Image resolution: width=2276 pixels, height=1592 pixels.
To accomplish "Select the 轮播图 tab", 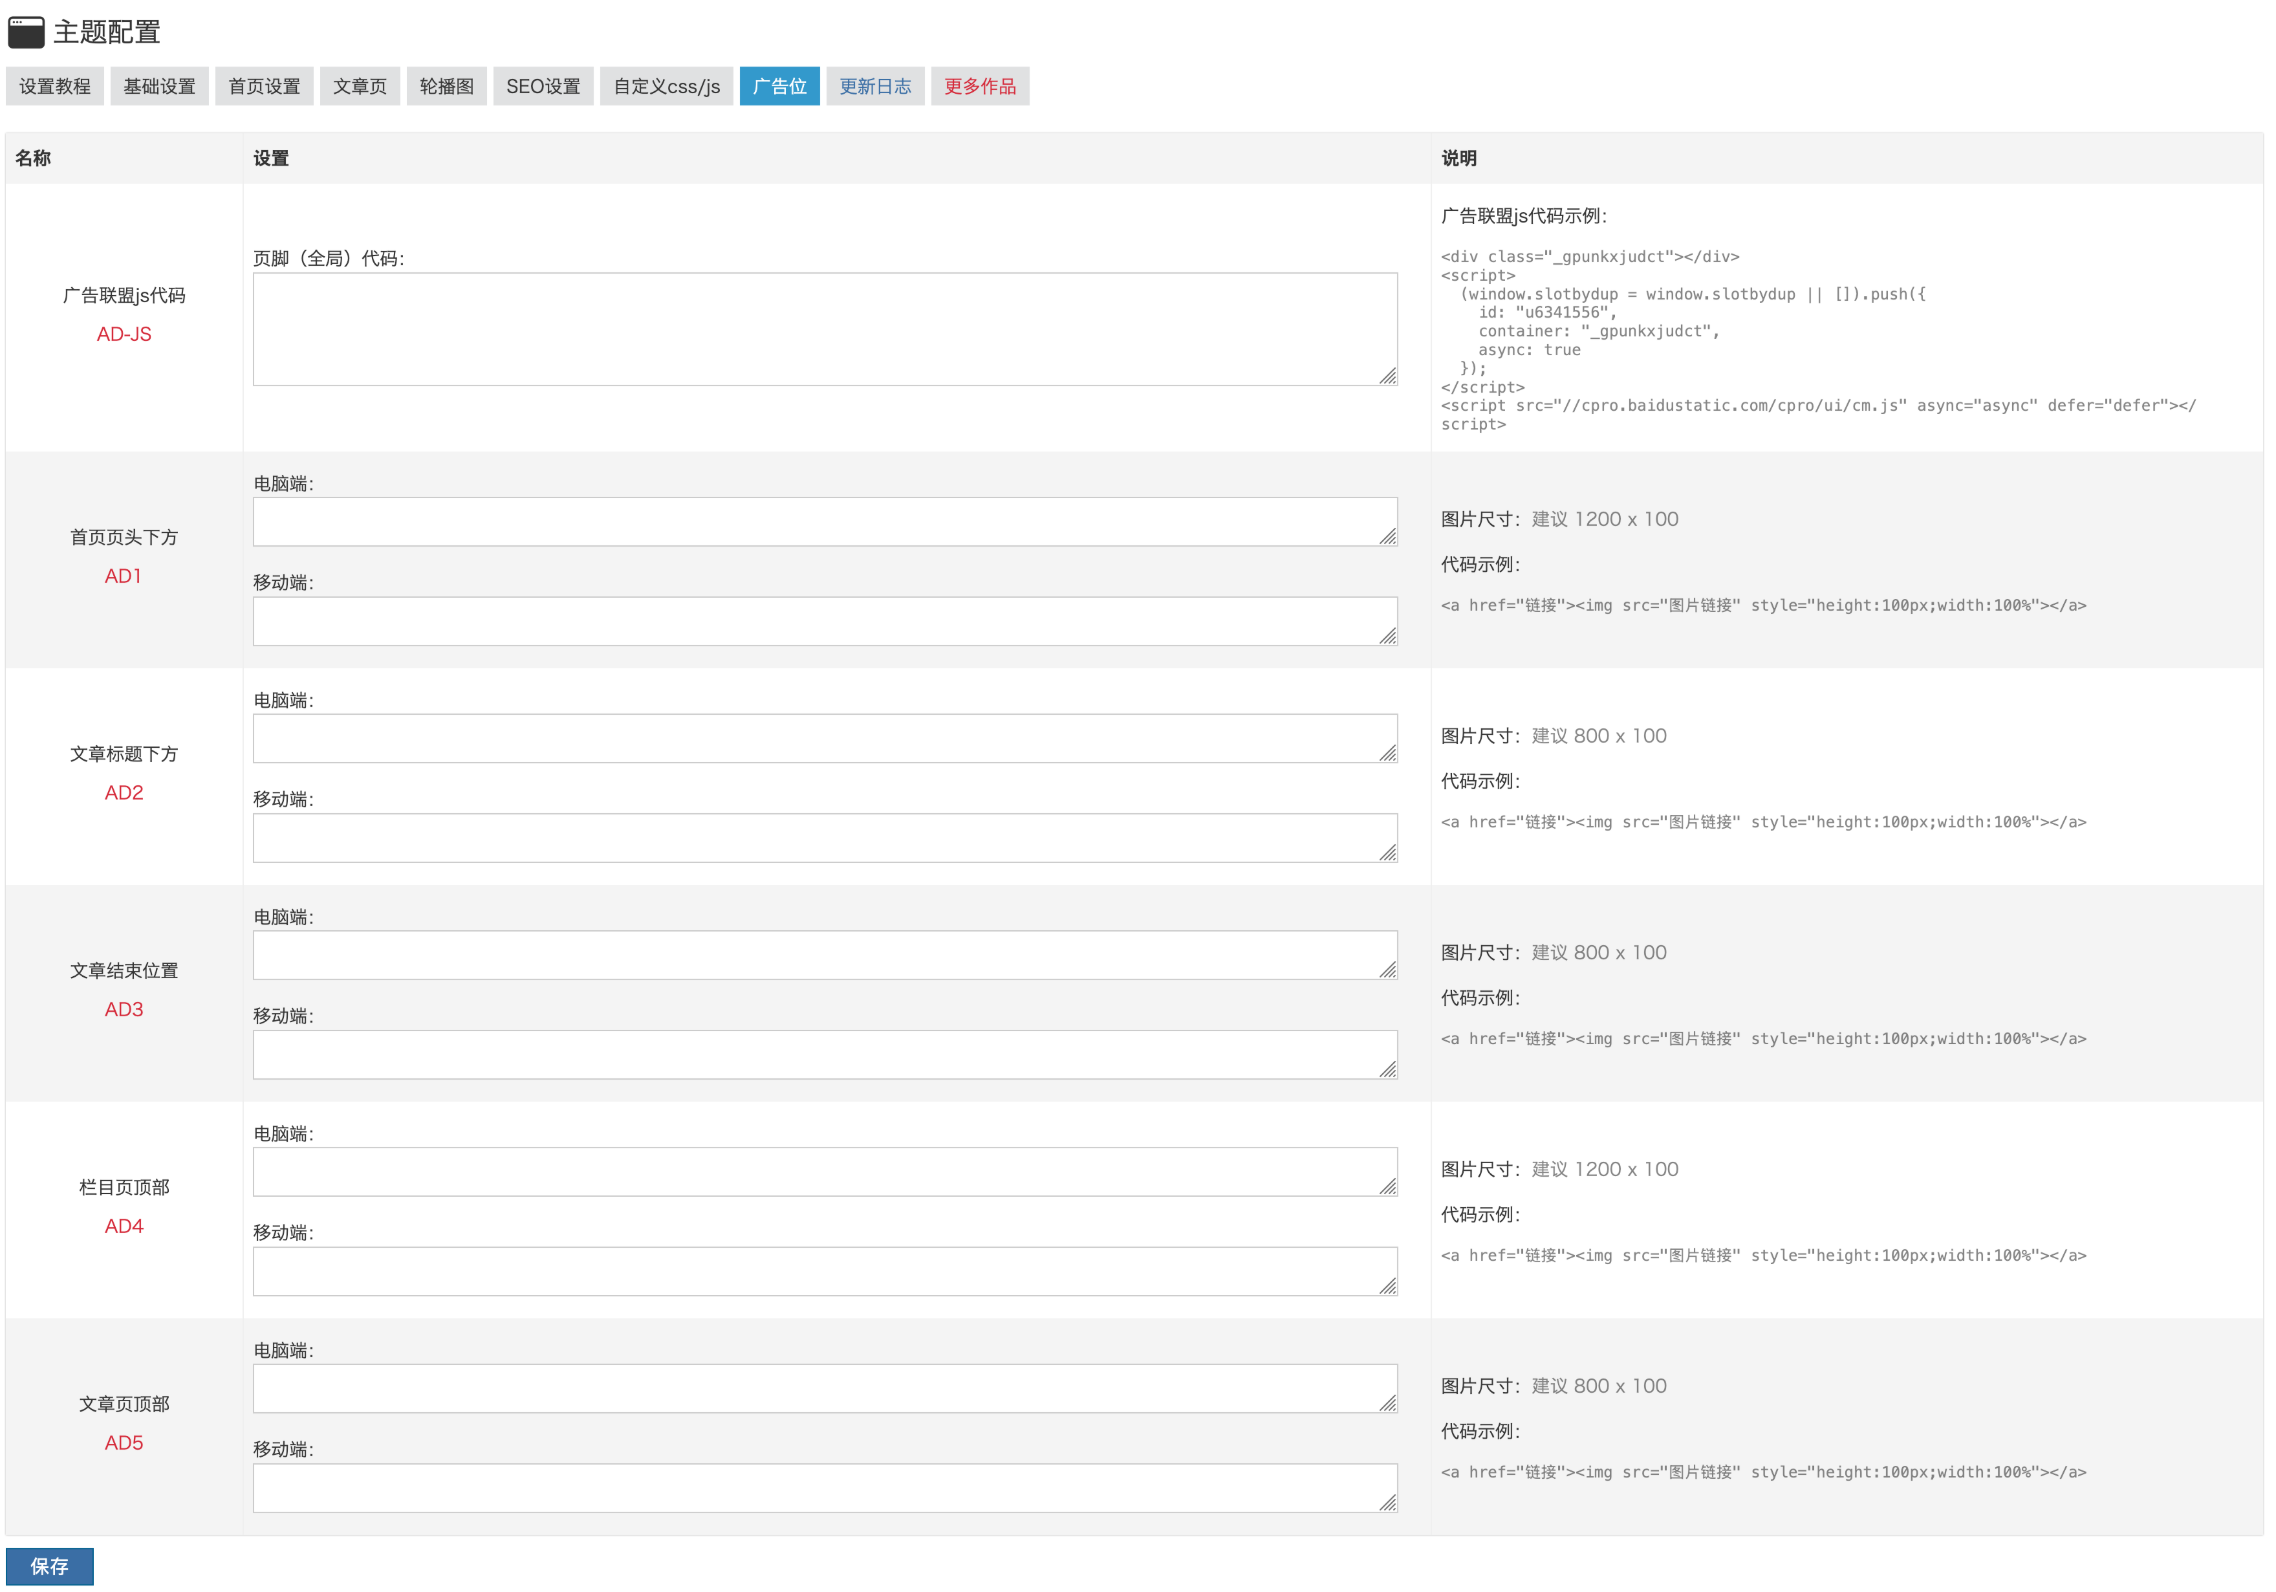I will coord(446,86).
